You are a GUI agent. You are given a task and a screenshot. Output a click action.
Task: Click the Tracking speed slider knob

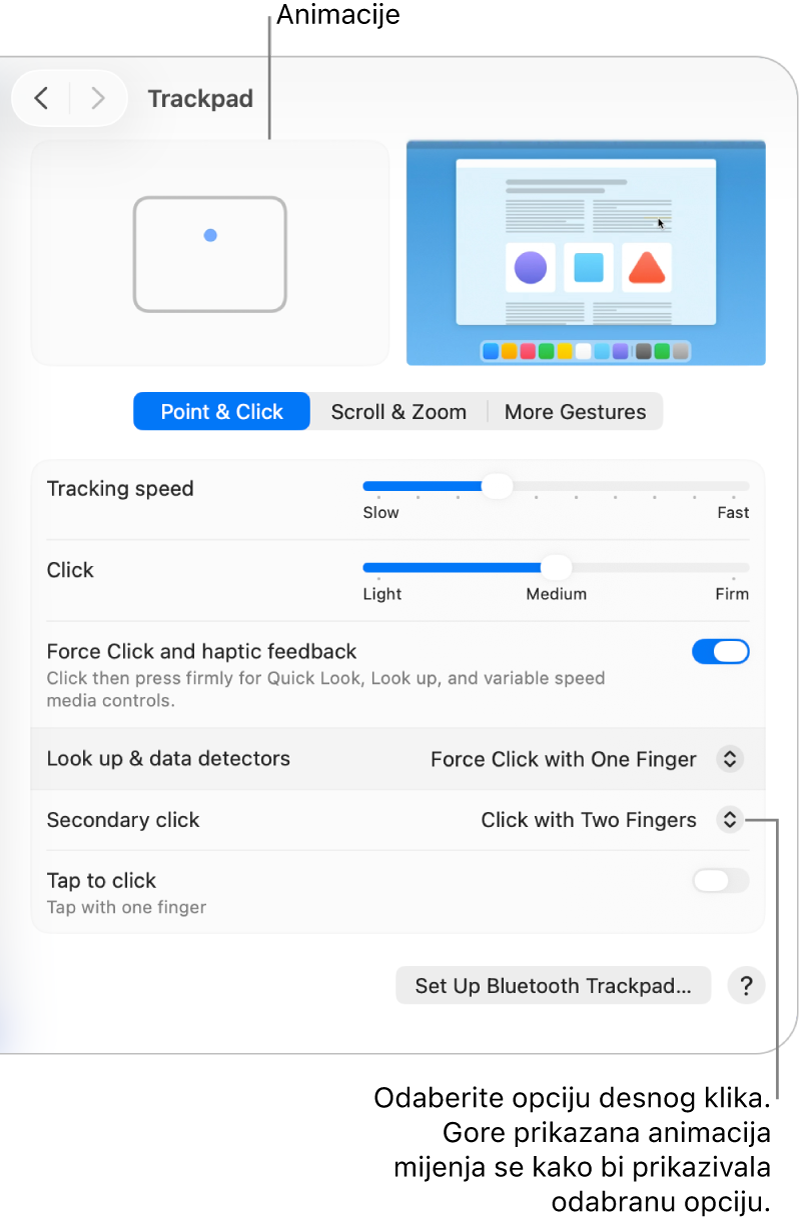pos(497,487)
